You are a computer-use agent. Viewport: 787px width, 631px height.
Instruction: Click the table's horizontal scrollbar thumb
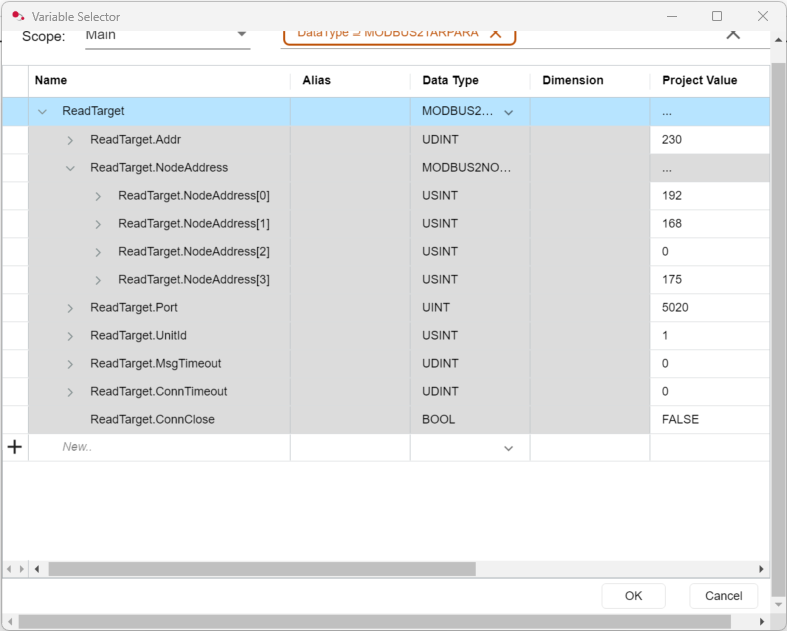pyautogui.click(x=260, y=569)
